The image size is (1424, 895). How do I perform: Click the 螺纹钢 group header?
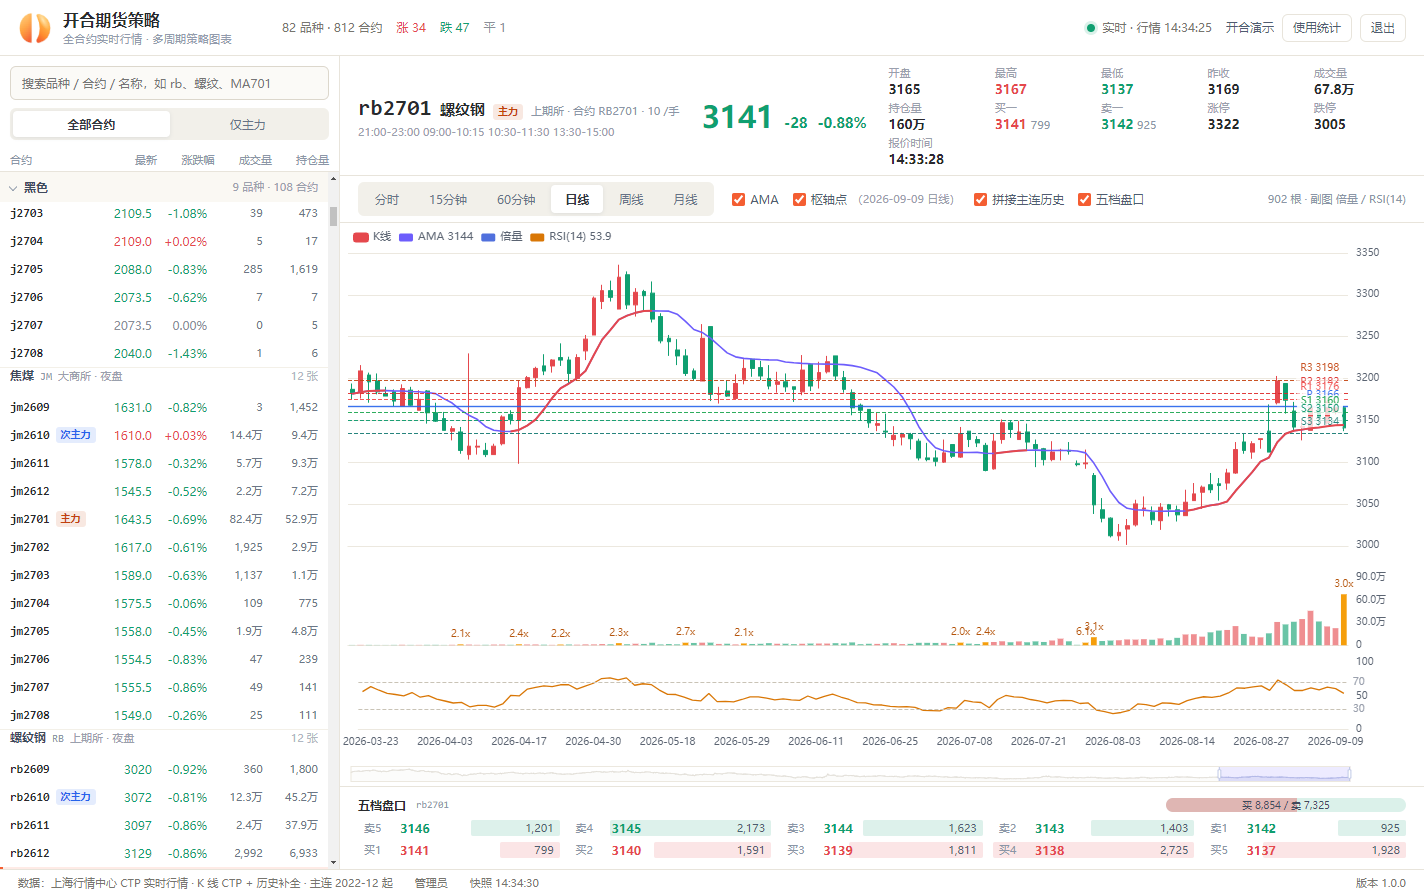click(x=165, y=739)
